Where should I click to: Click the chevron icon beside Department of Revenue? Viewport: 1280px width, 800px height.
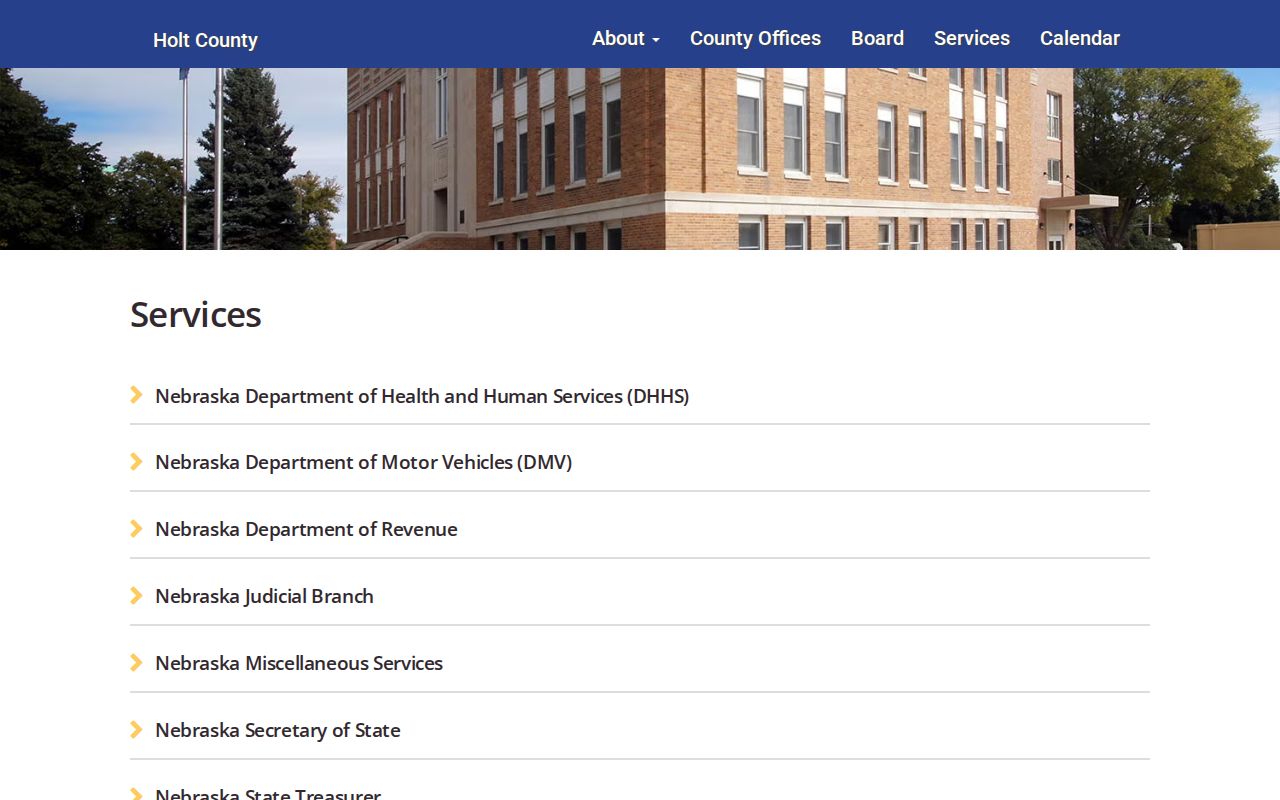point(136,528)
